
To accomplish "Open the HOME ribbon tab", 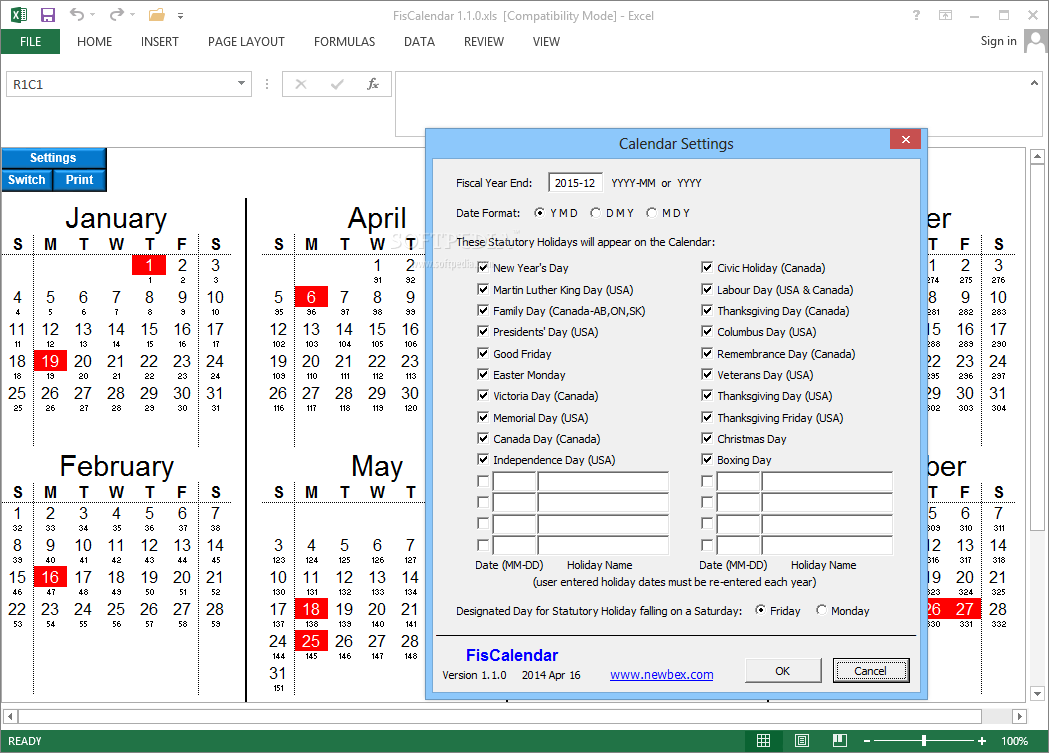I will click(94, 41).
